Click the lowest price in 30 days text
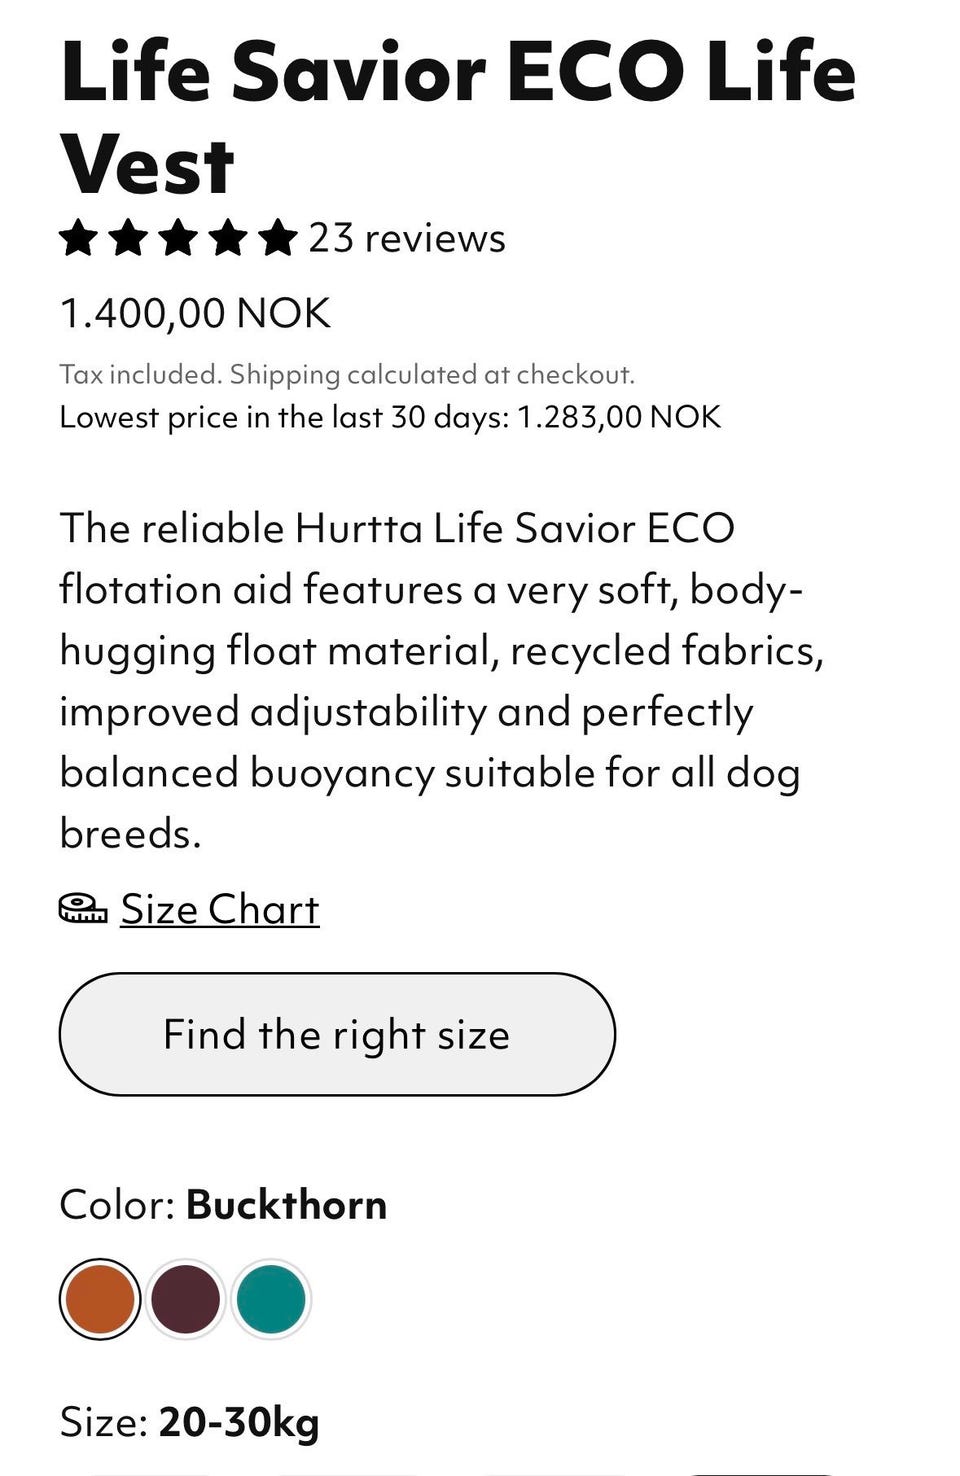Screen dimensions: 960x1476 tap(390, 417)
